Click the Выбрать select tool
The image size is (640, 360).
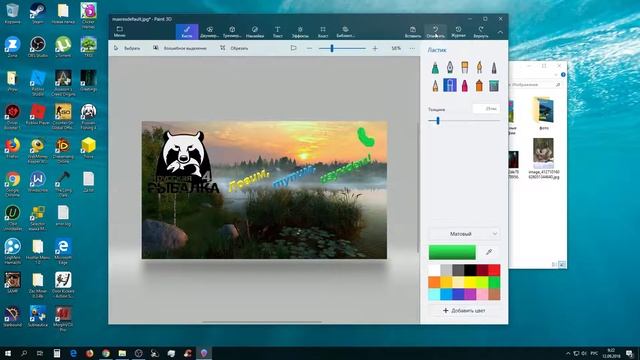tap(127, 48)
